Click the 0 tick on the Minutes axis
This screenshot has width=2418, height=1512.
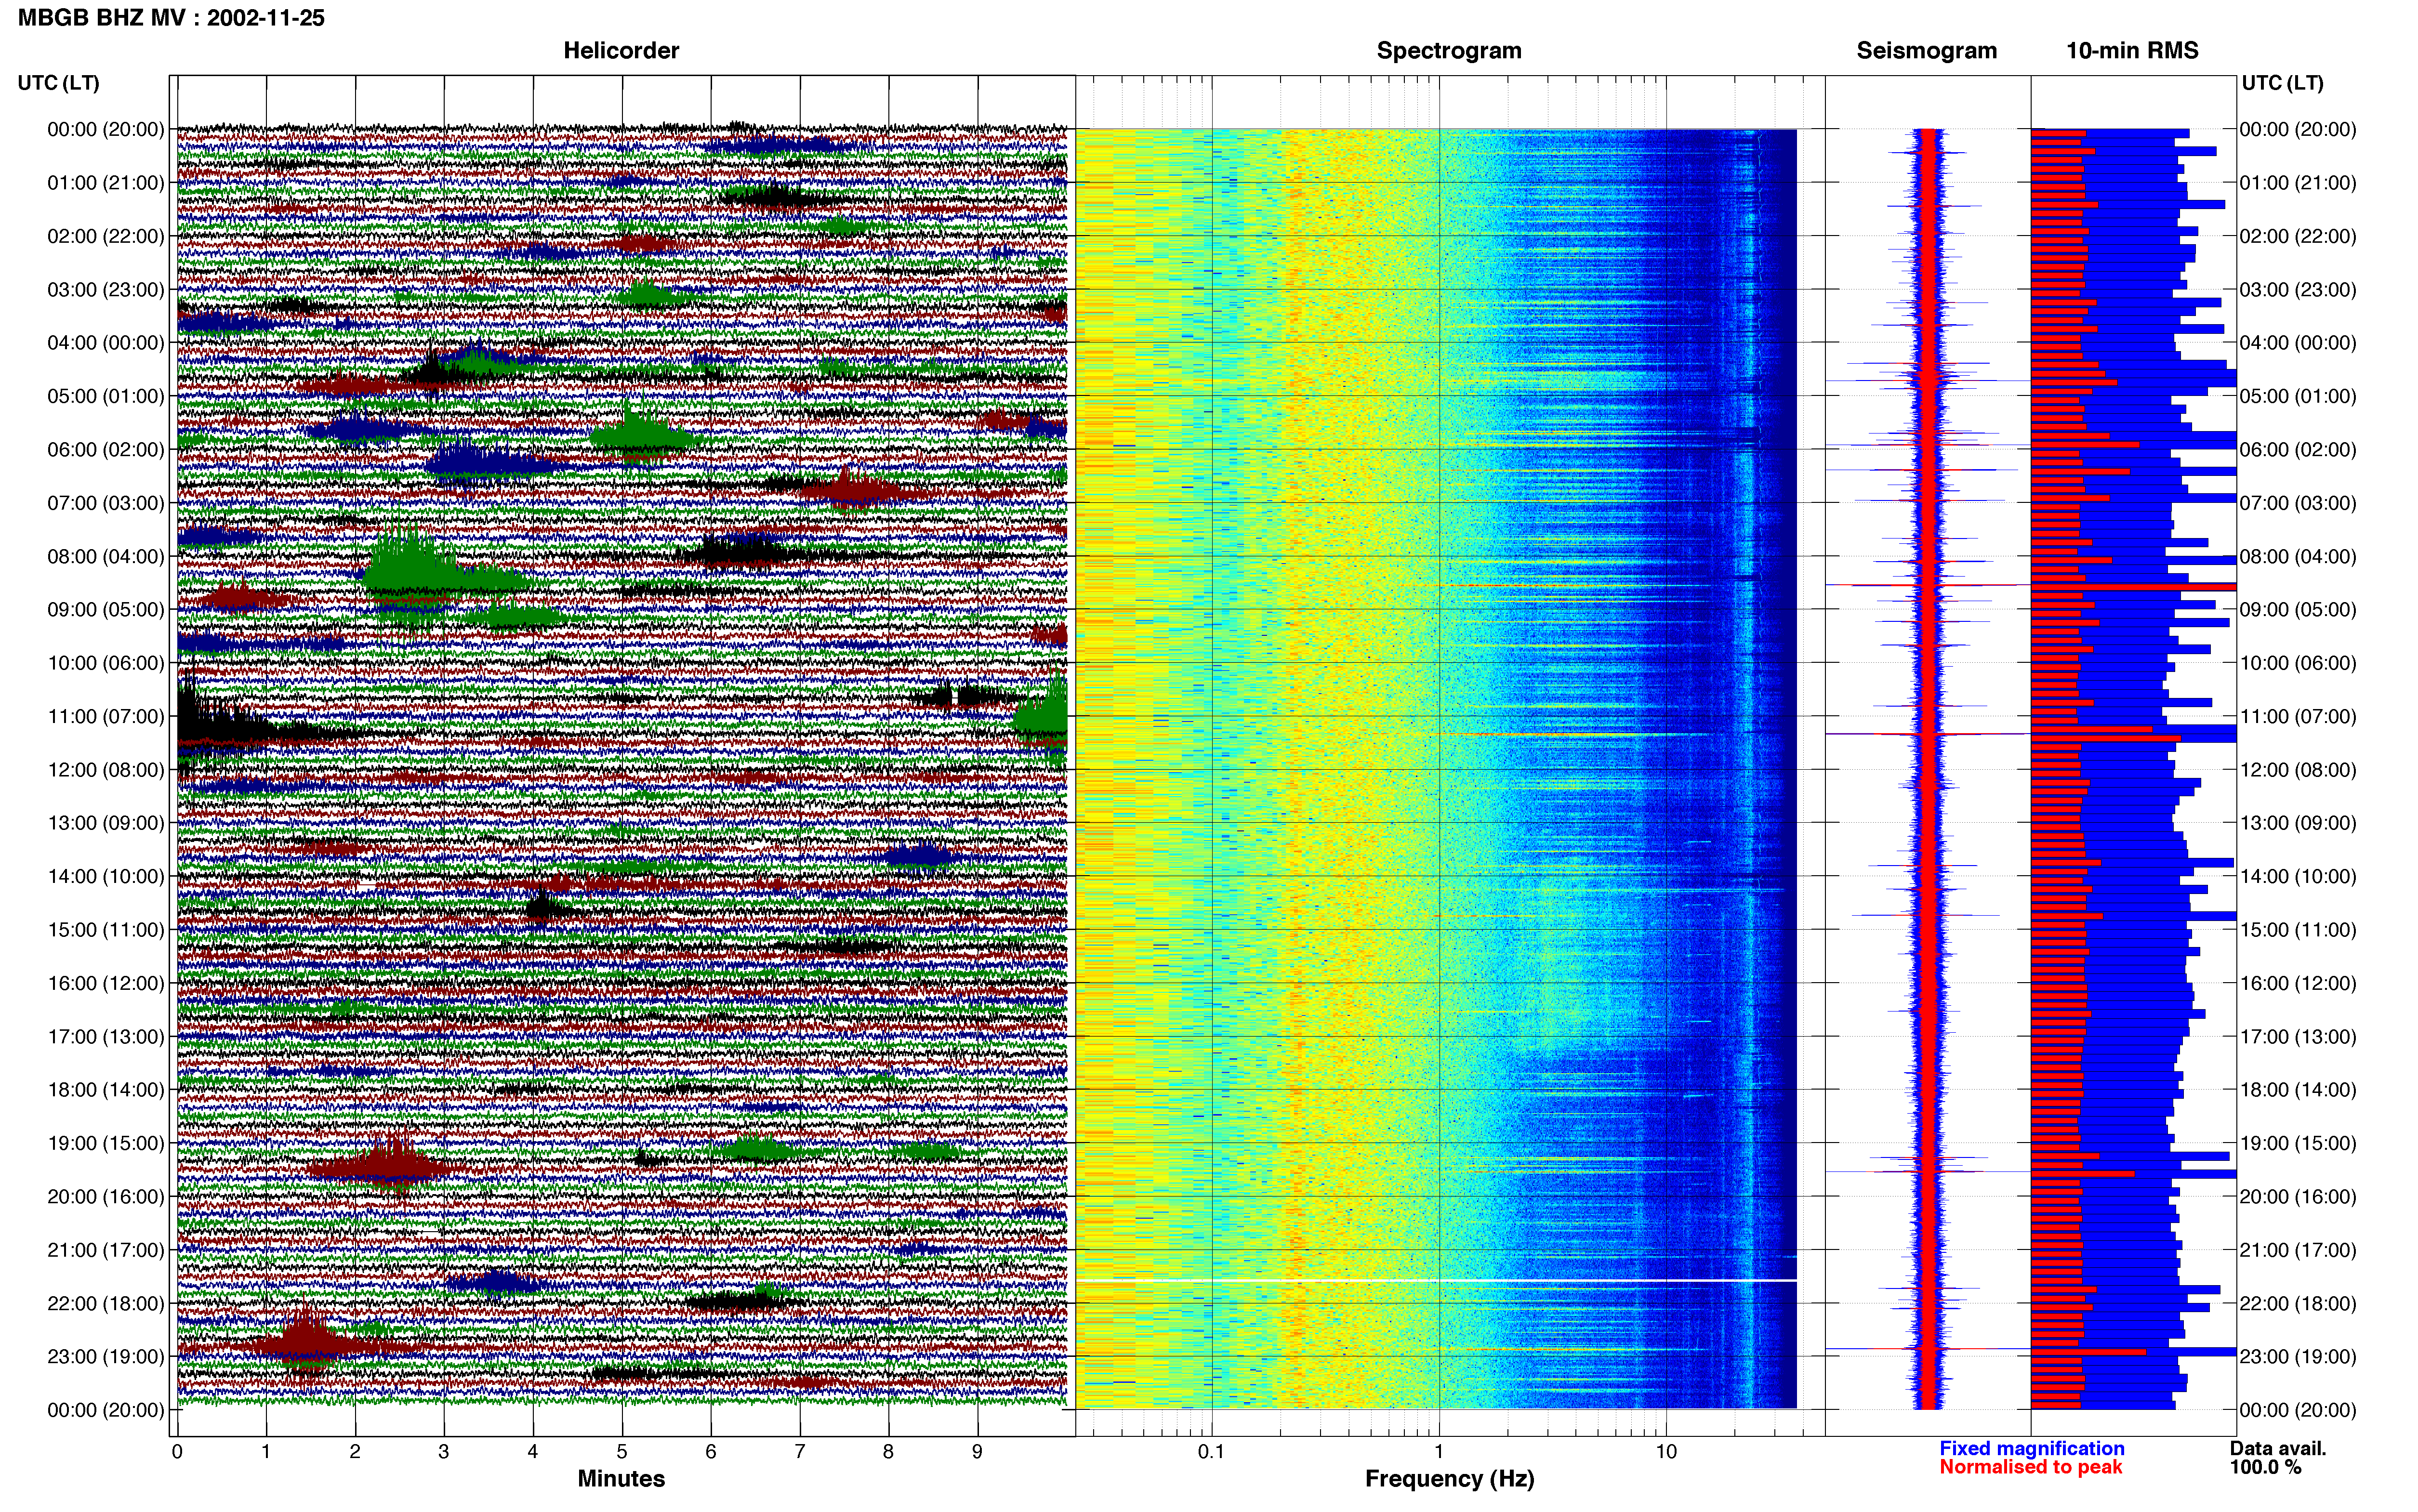pos(177,1451)
